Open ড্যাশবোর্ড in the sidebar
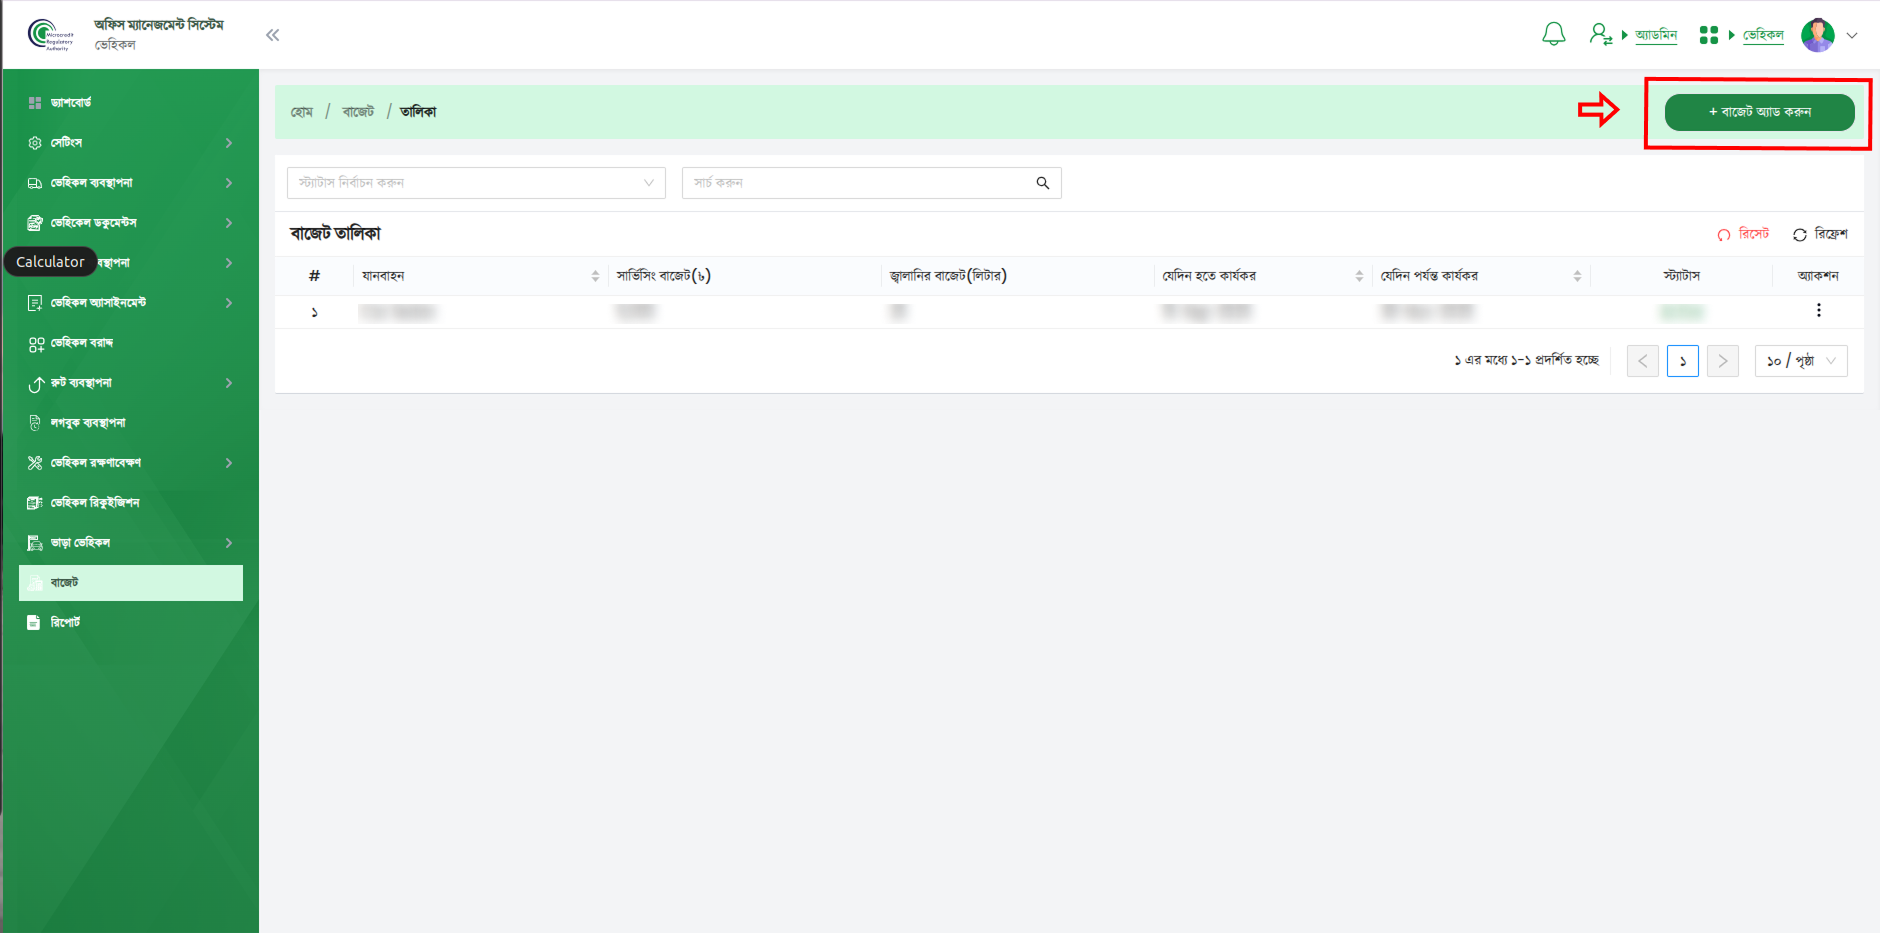The image size is (1880, 933). click(71, 103)
